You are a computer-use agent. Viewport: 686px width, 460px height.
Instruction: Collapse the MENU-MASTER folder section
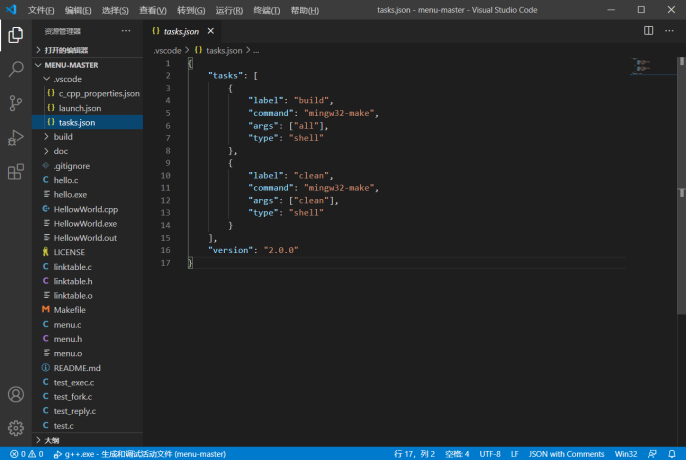click(x=88, y=65)
